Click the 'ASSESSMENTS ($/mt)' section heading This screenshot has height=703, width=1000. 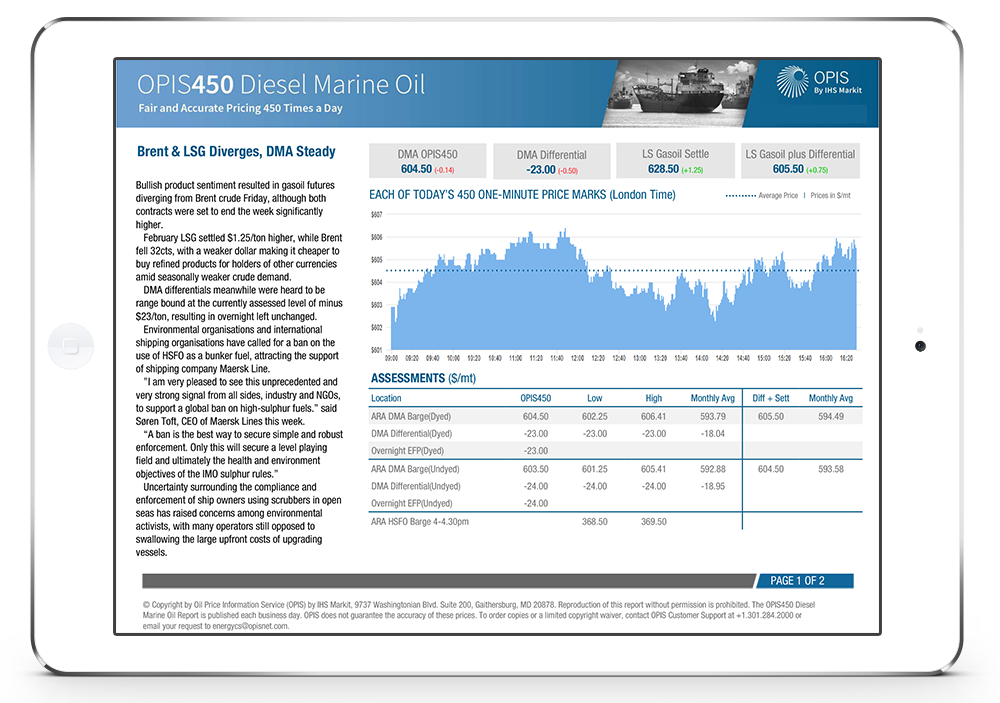[423, 378]
